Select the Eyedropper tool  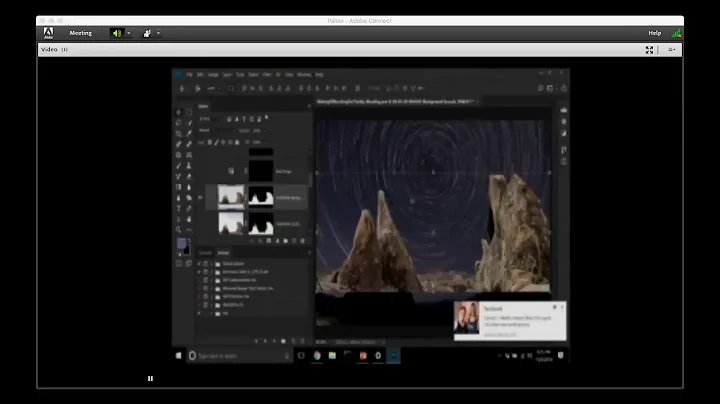pyautogui.click(x=189, y=134)
